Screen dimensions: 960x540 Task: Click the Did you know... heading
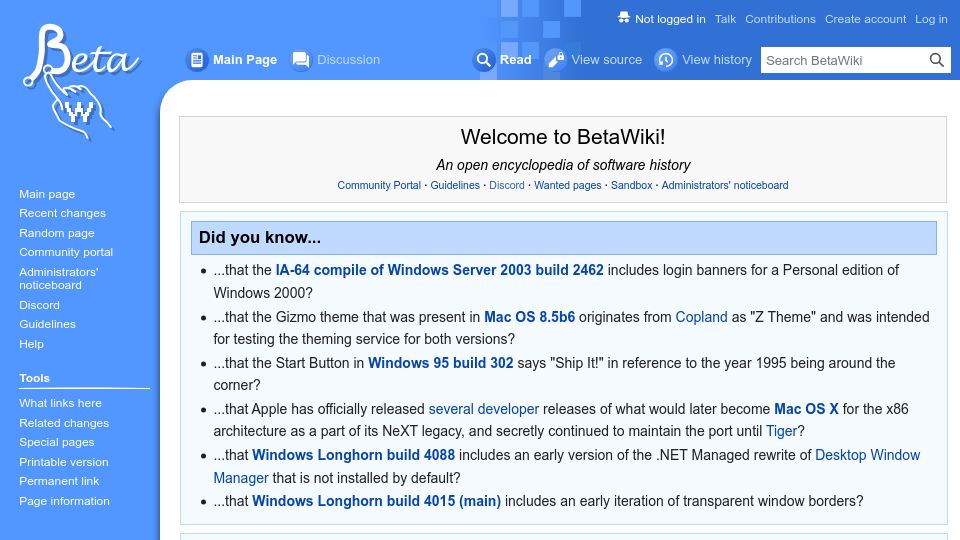click(260, 238)
